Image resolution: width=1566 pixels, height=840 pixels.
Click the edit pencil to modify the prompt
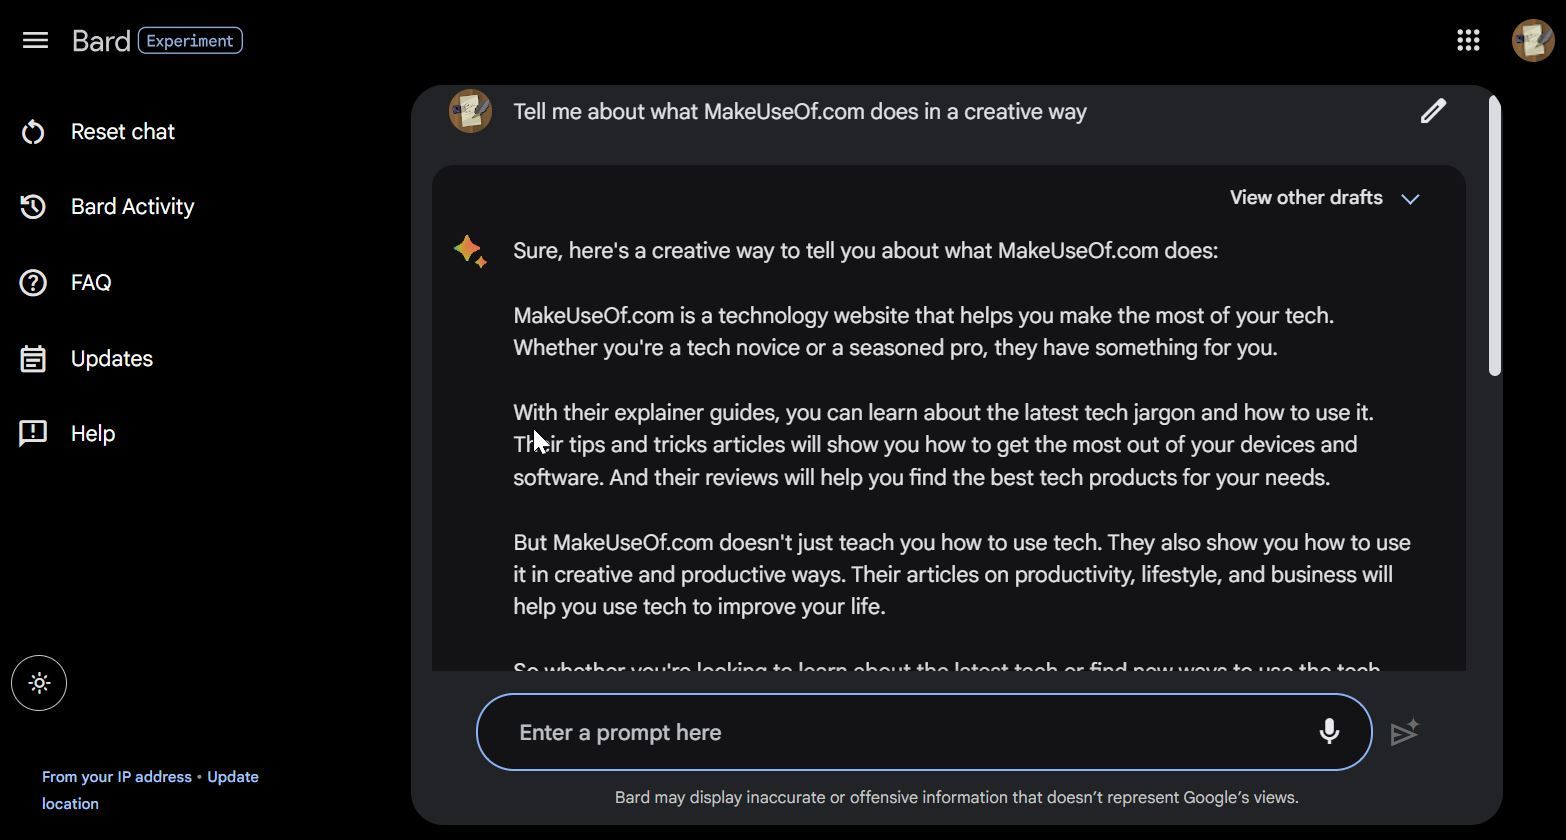click(x=1433, y=110)
